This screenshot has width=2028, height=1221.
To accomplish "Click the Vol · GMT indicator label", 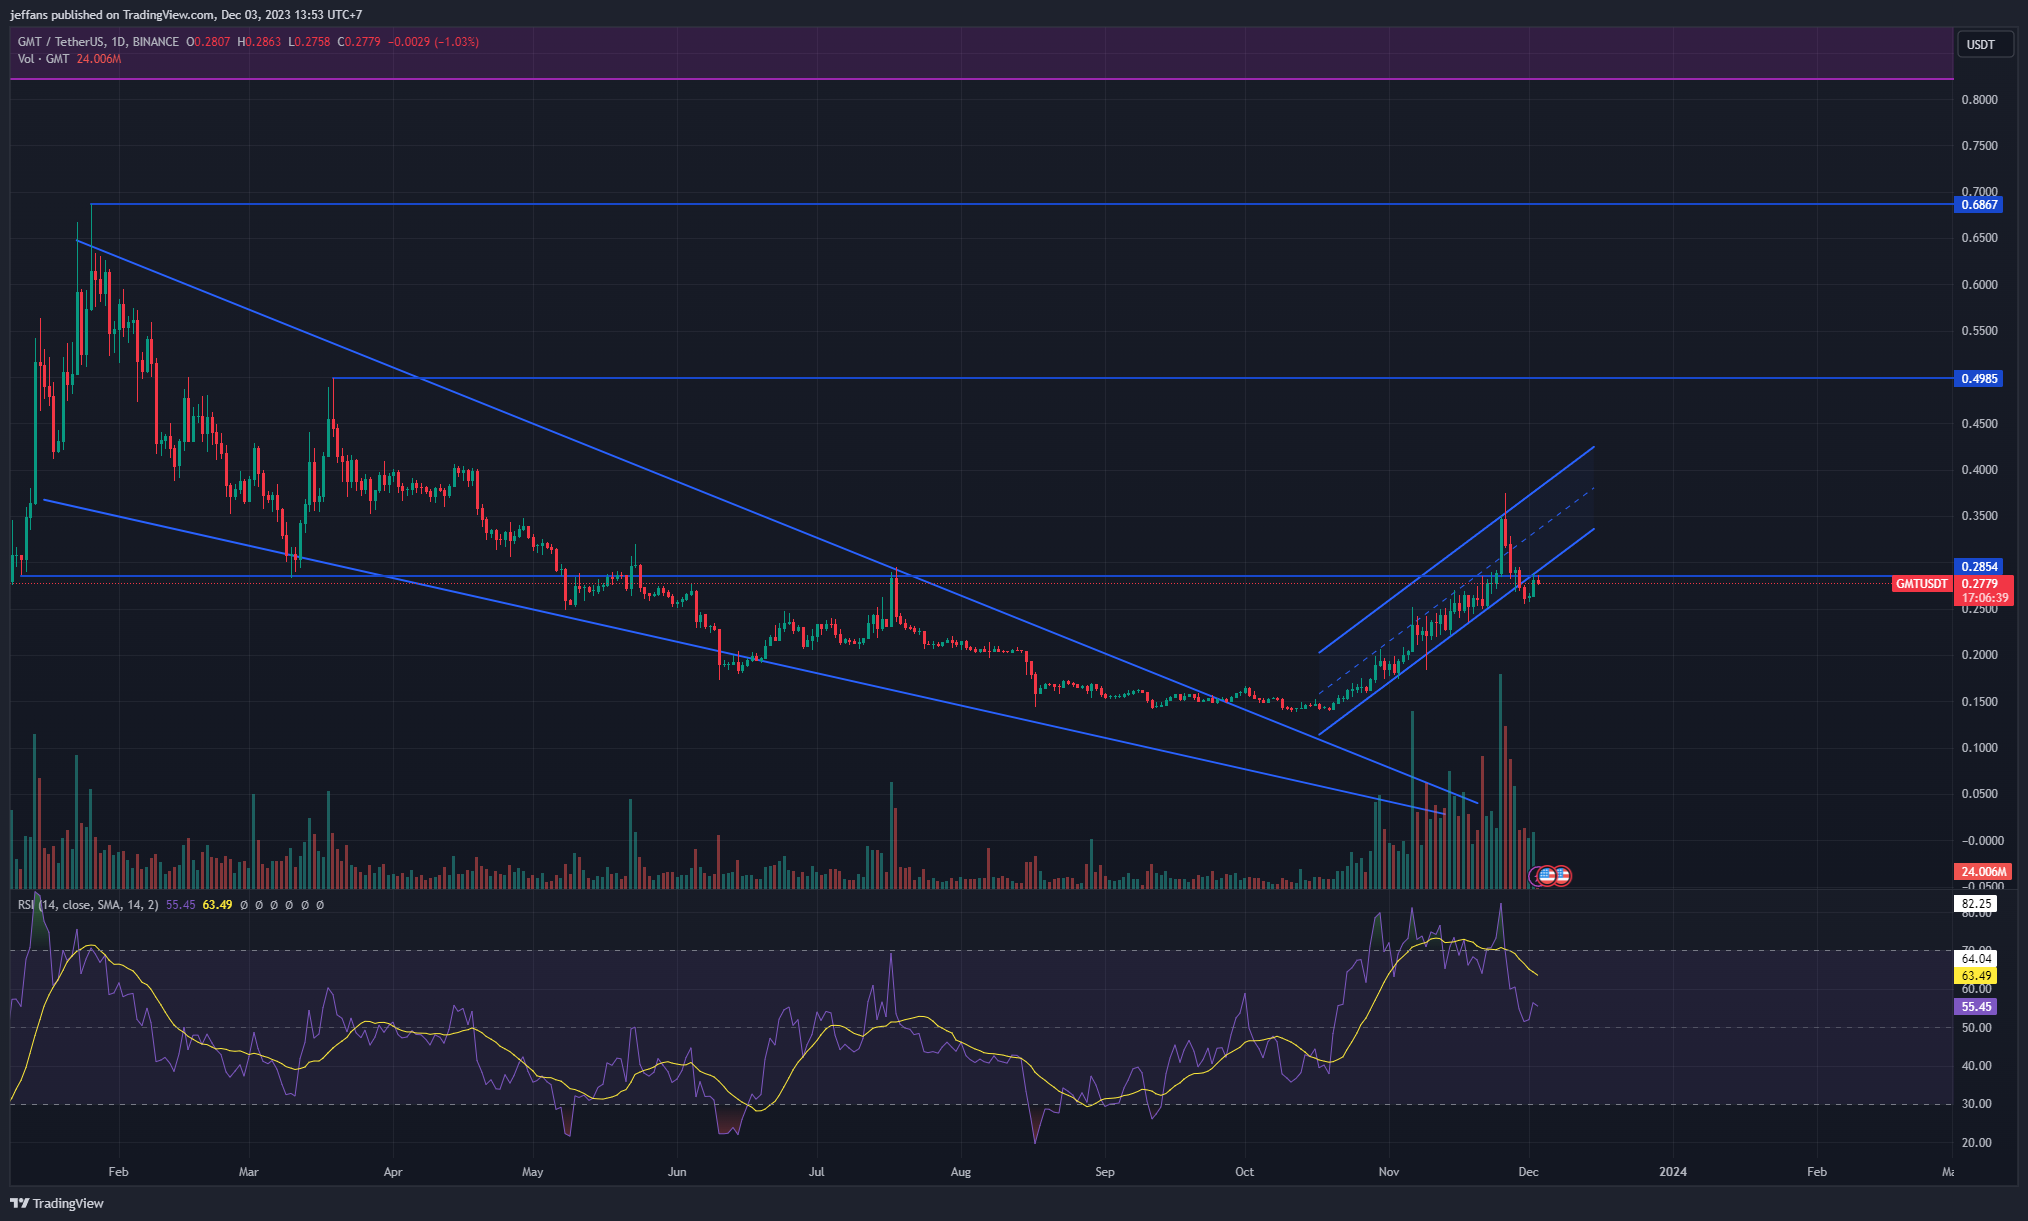I will click(43, 59).
